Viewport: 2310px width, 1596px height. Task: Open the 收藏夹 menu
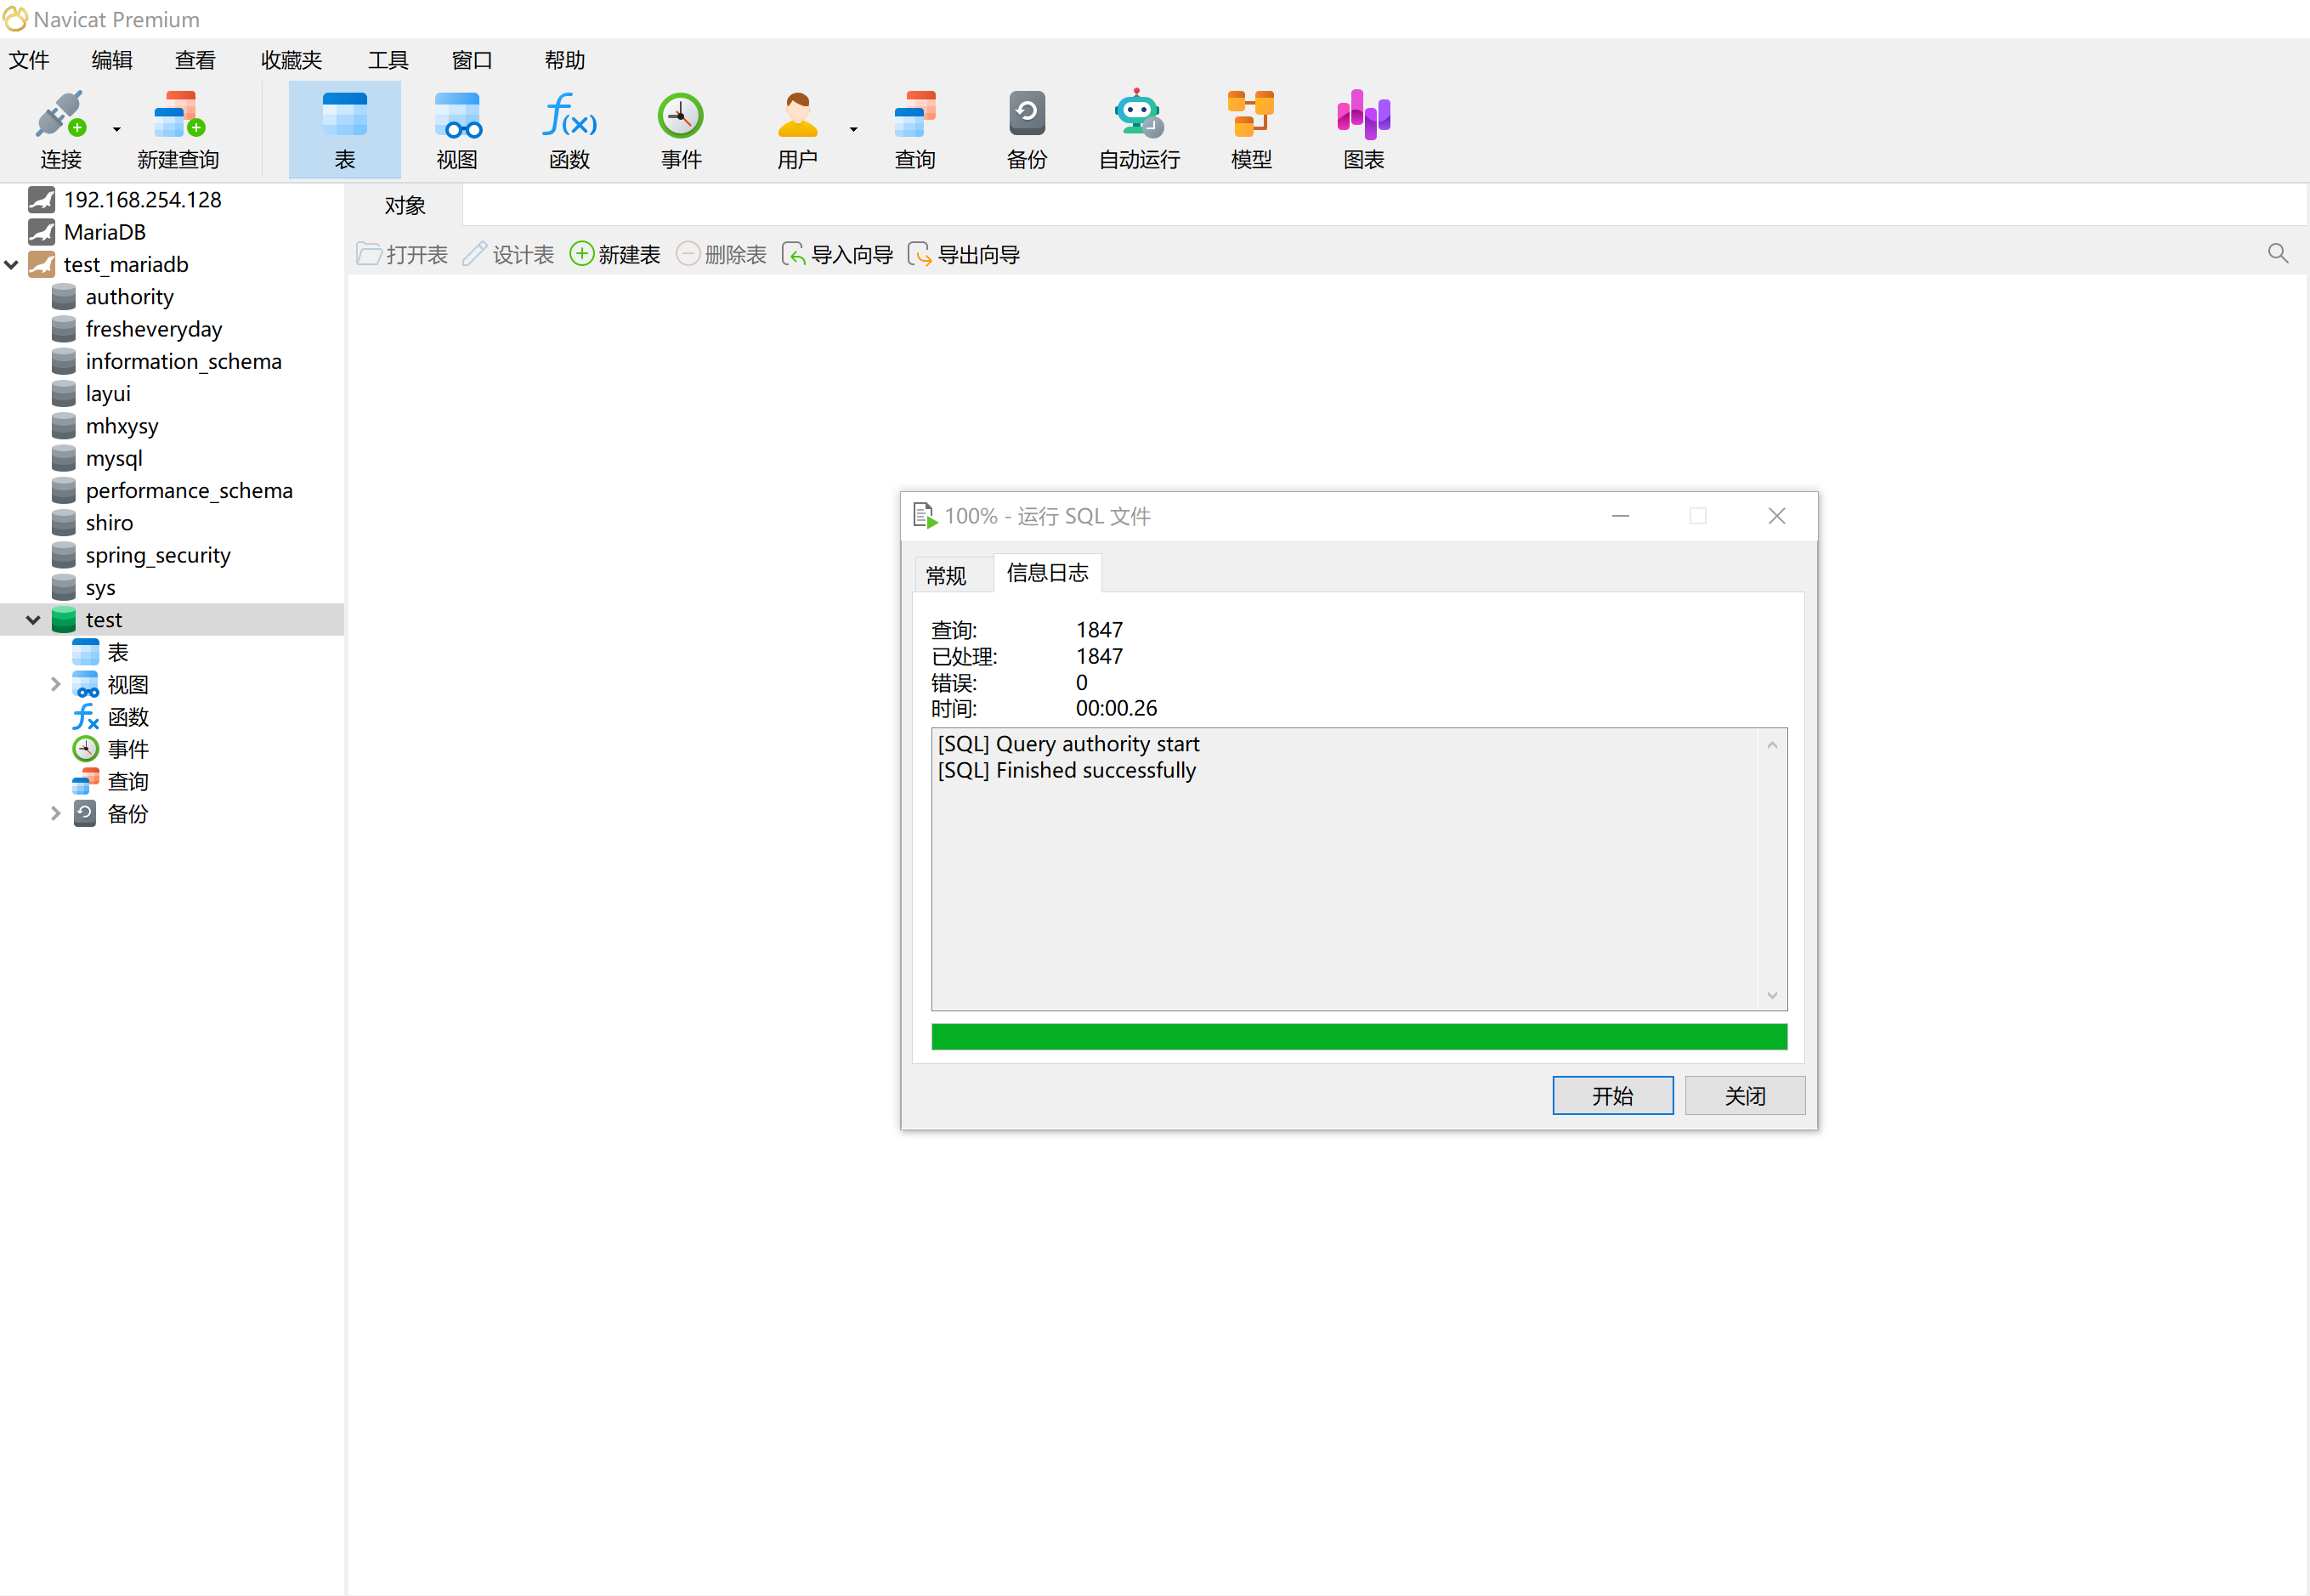291,60
